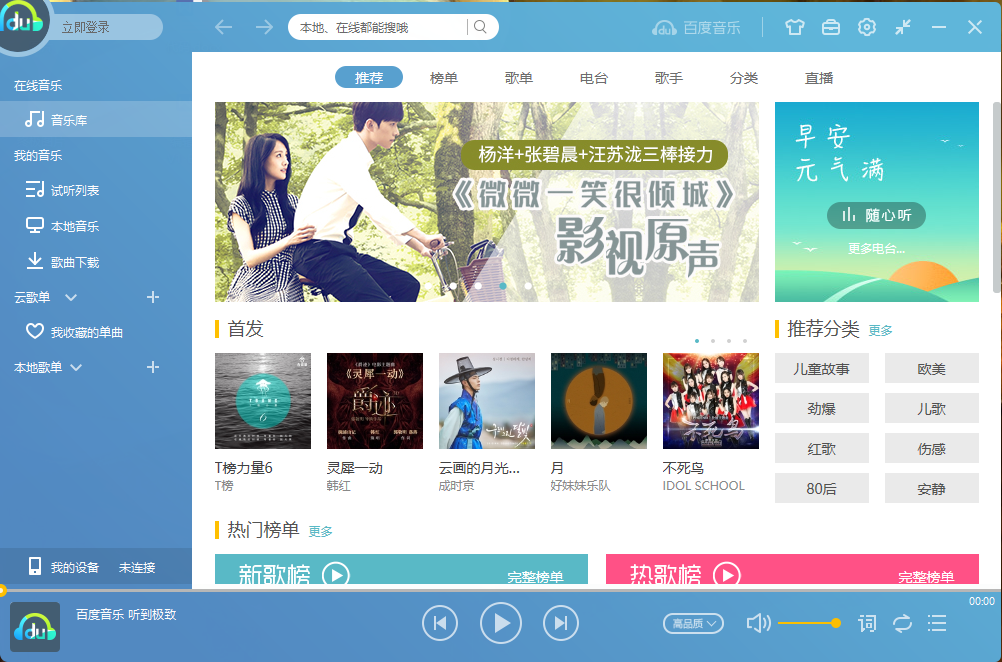Switch to mini mode with shrink arrows icon
The width and height of the screenshot is (1002, 662).
(x=902, y=27)
